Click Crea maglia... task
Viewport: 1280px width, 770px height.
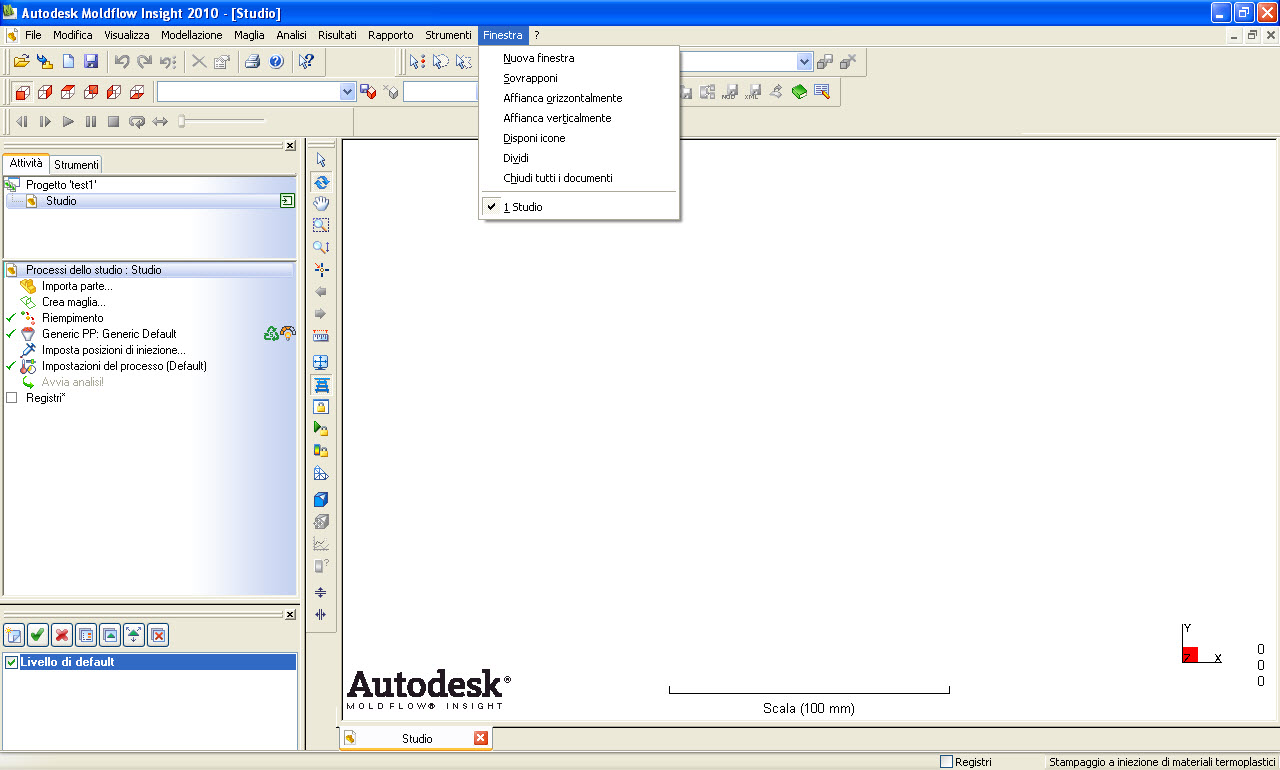[73, 302]
